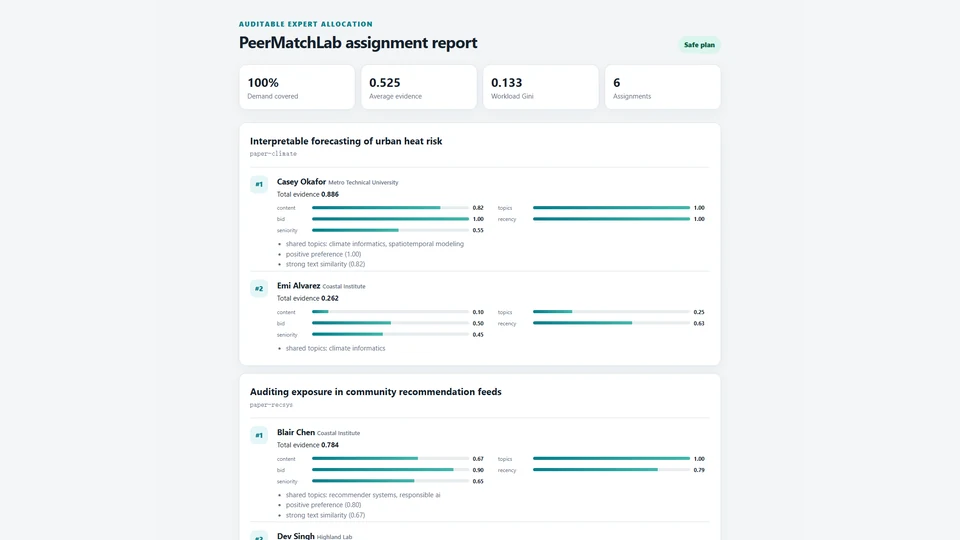This screenshot has height=540, width=960.
Task: Click Metro Technical University affiliation
Action: pyautogui.click(x=363, y=182)
